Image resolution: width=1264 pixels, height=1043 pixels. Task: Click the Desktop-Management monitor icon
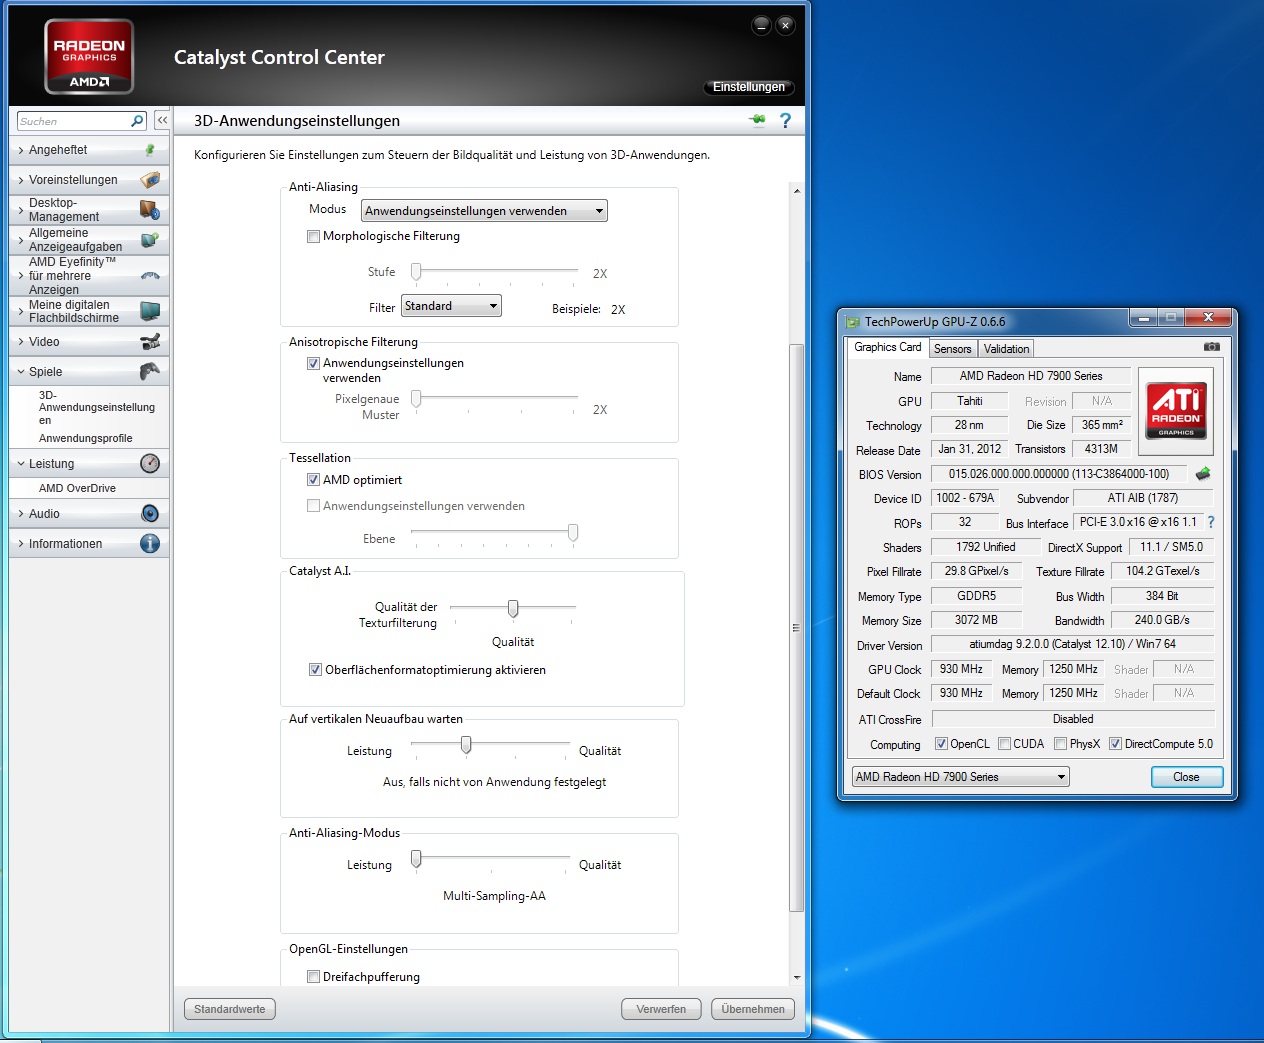point(150,210)
